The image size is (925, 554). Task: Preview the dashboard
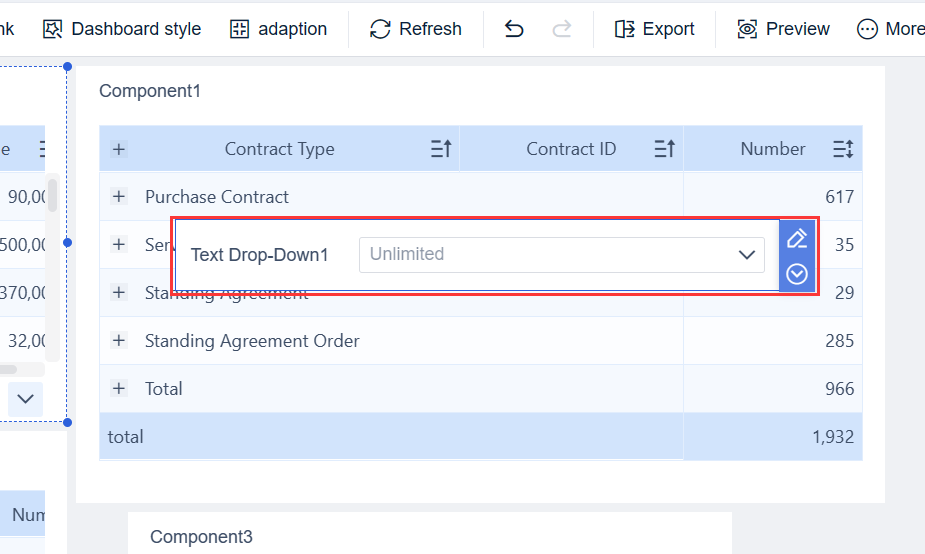pyautogui.click(x=784, y=29)
